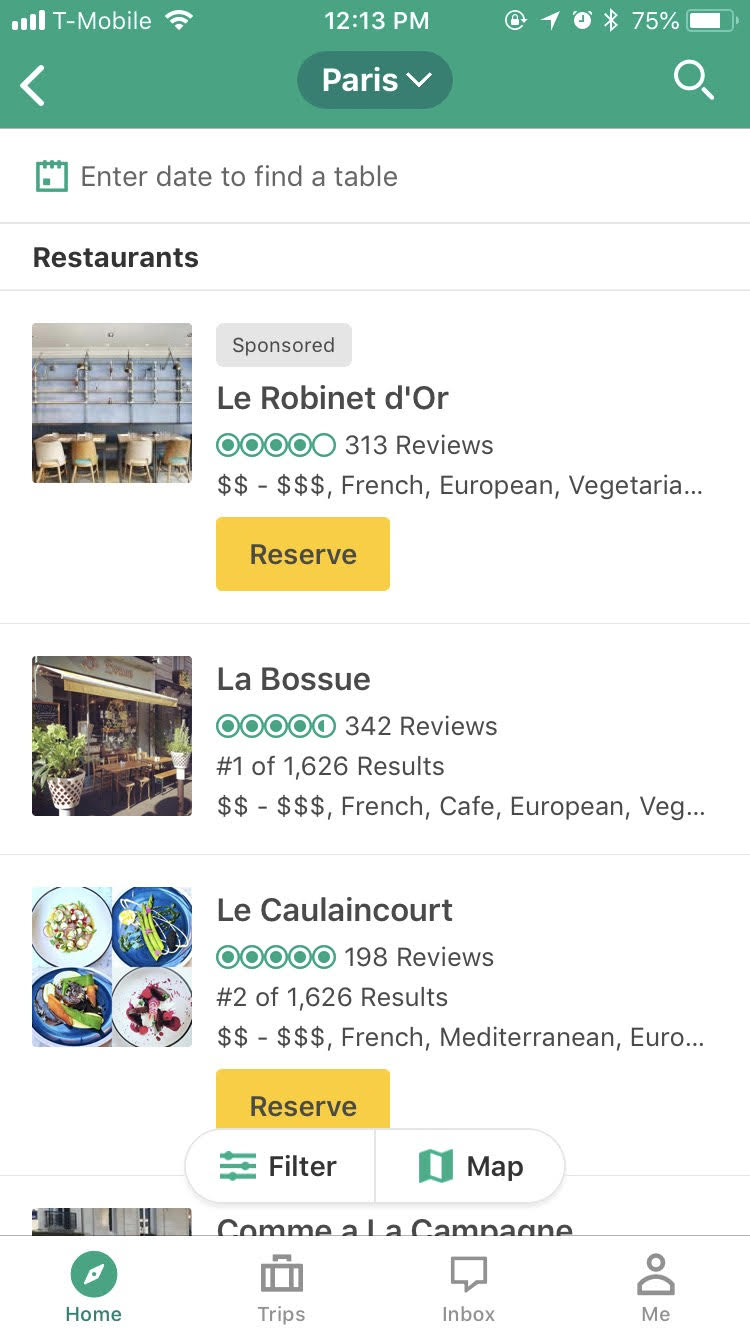Open Inbox speech bubble icon
This screenshot has height=1334, width=750.
pyautogui.click(x=468, y=1275)
